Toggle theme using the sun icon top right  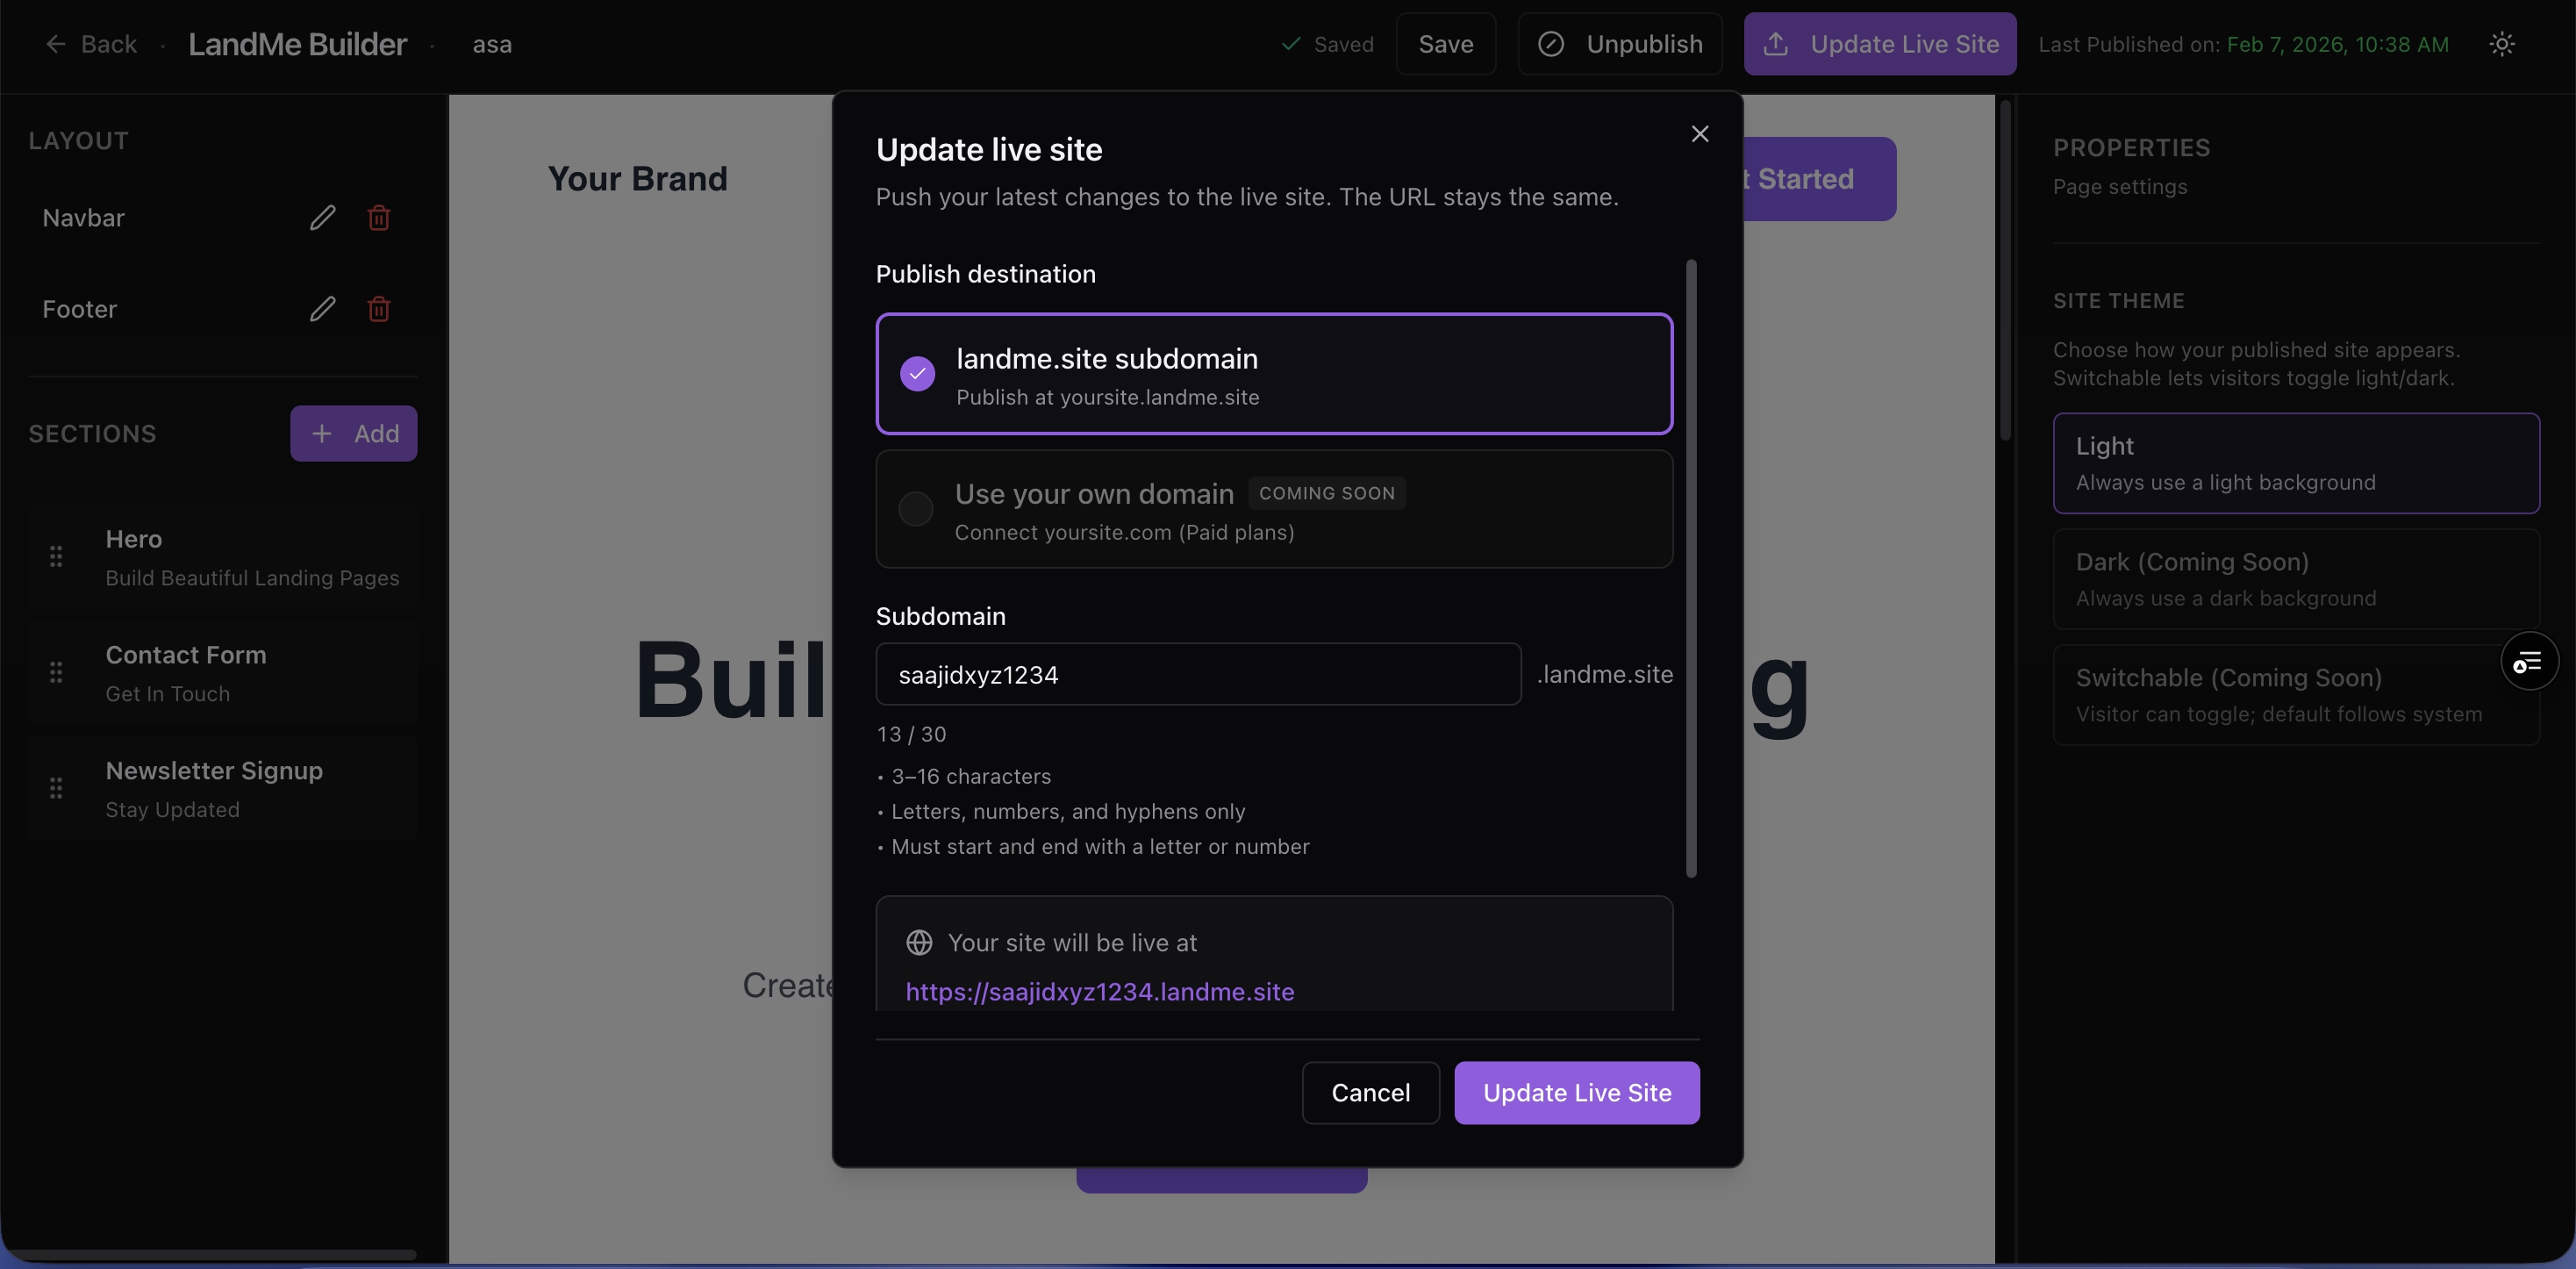tap(2502, 44)
